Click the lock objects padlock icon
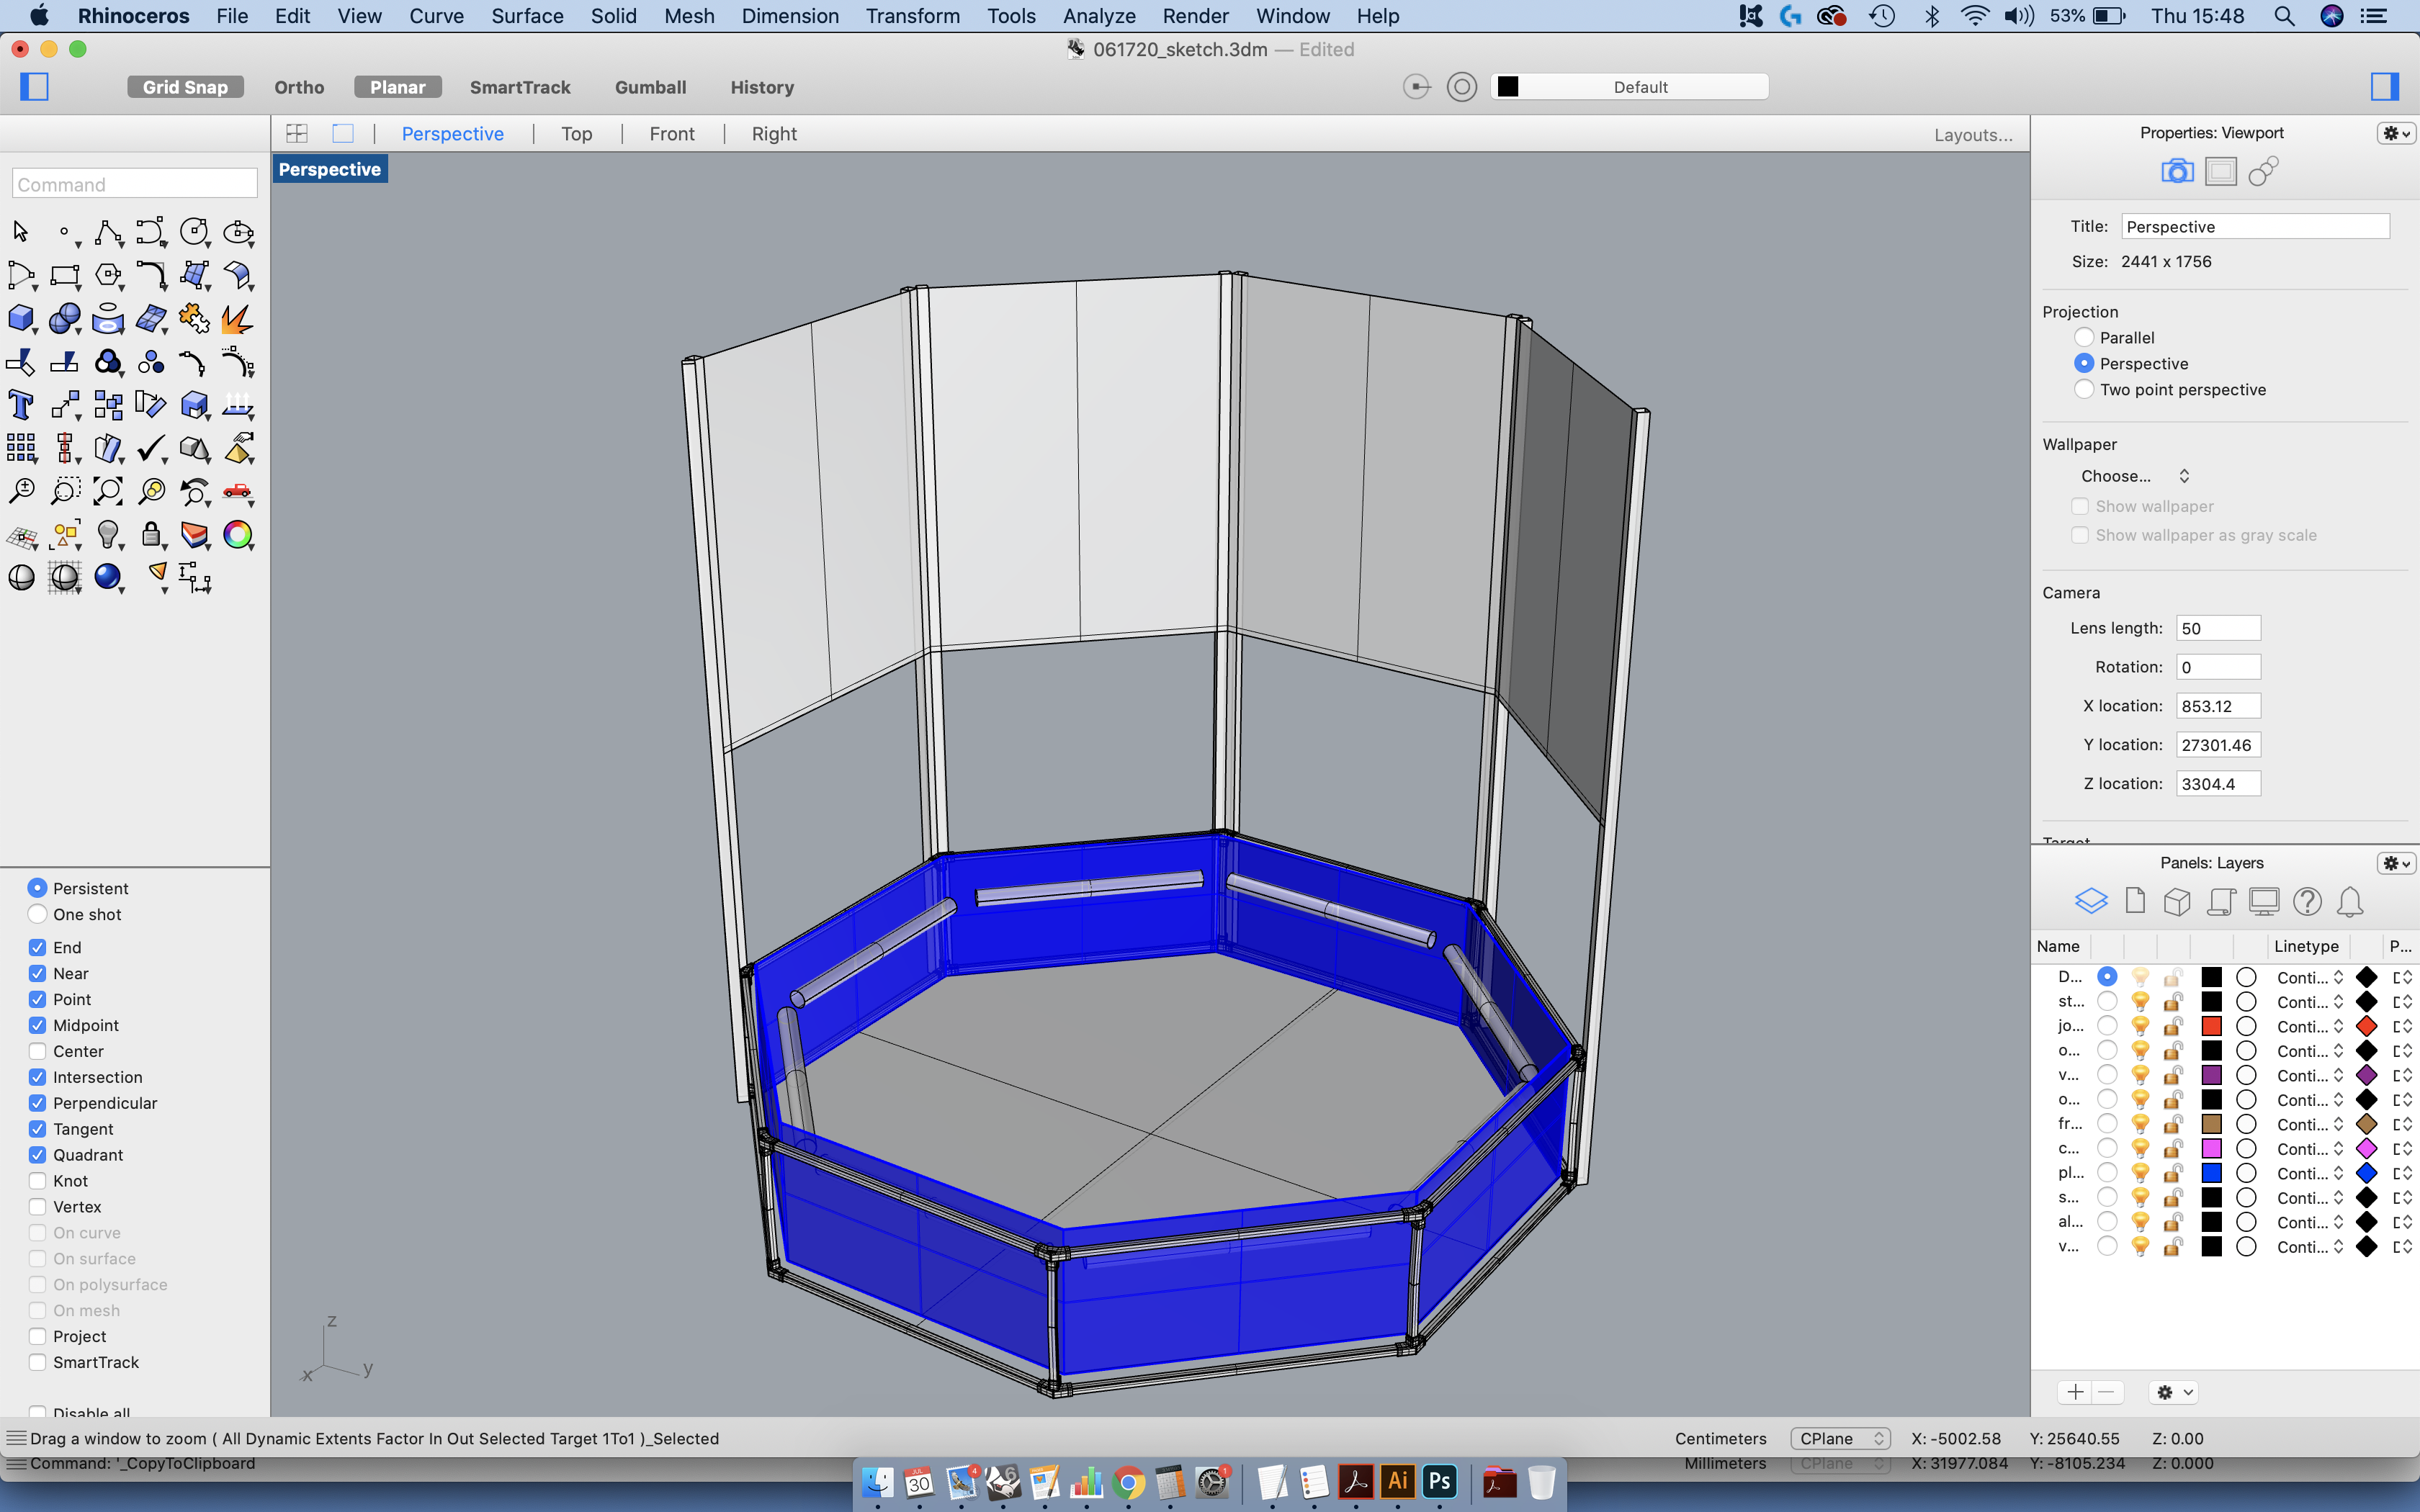 pos(150,535)
